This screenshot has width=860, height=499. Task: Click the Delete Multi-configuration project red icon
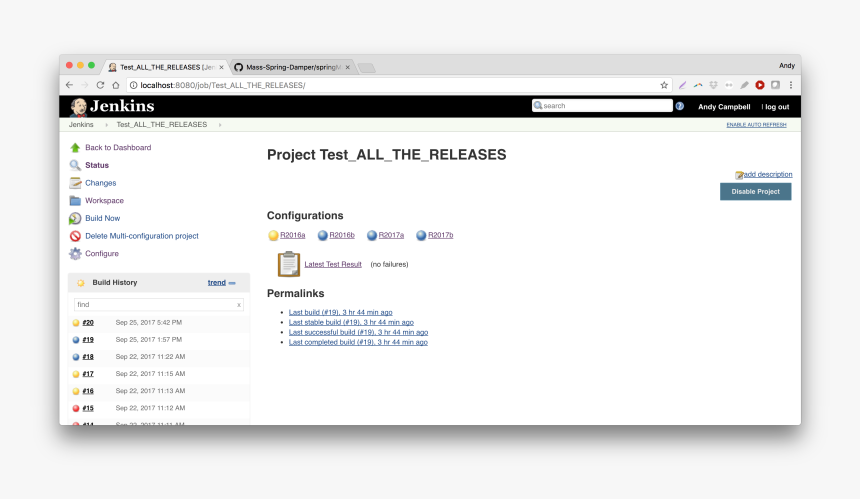(75, 236)
